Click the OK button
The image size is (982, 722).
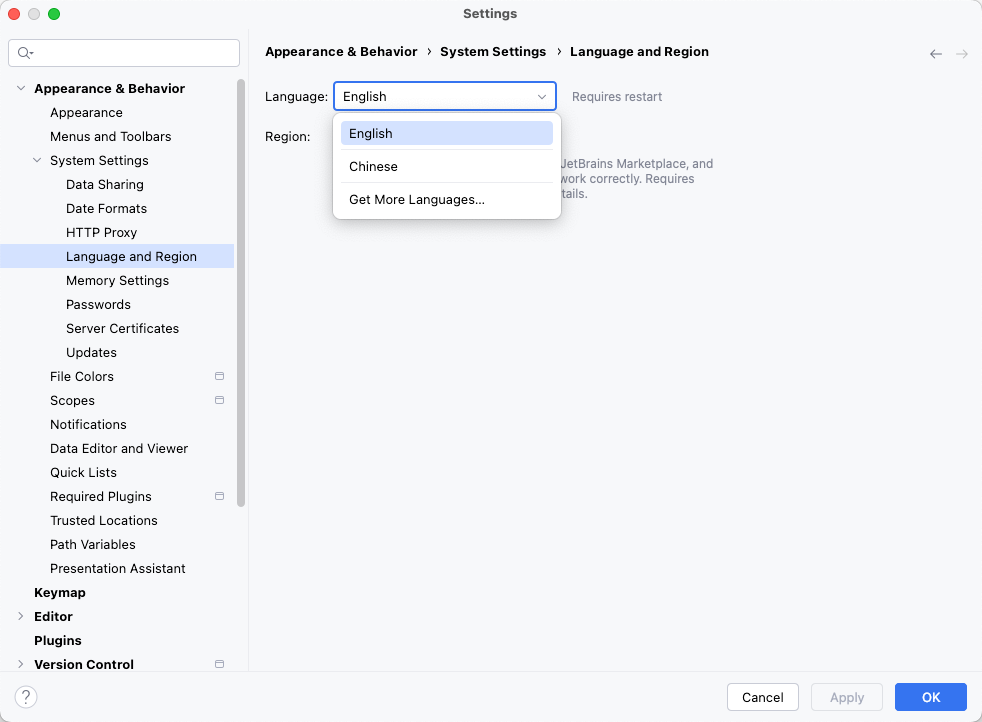931,698
